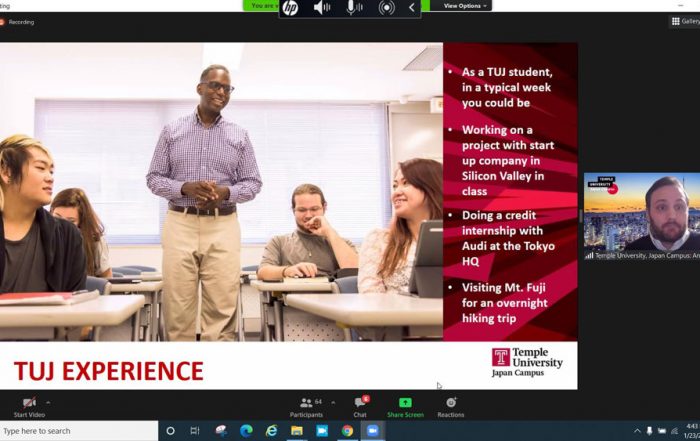Click the 'As a TUJ student' bullet text
Image resolution: width=700 pixels, height=441 pixels.
(x=507, y=87)
